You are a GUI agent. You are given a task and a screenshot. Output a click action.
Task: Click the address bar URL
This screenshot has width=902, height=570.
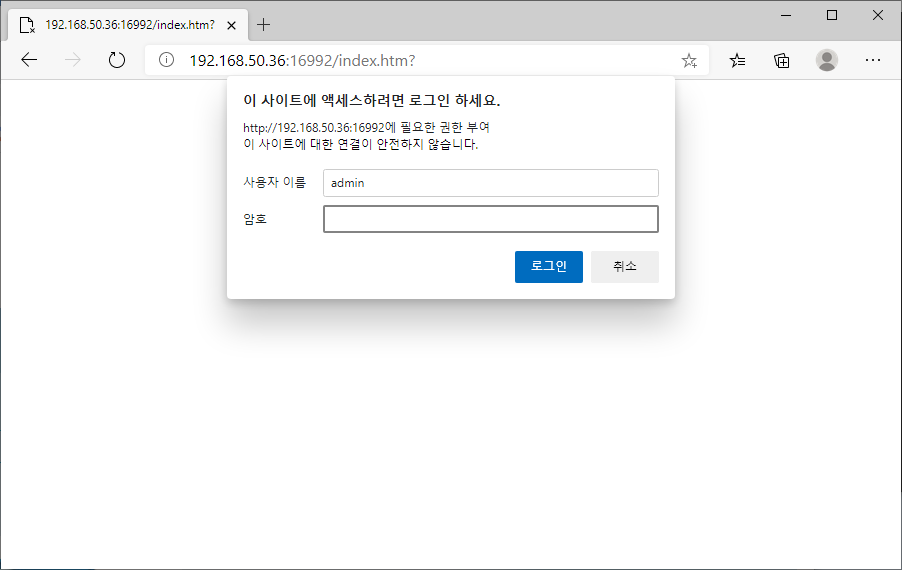click(x=303, y=60)
